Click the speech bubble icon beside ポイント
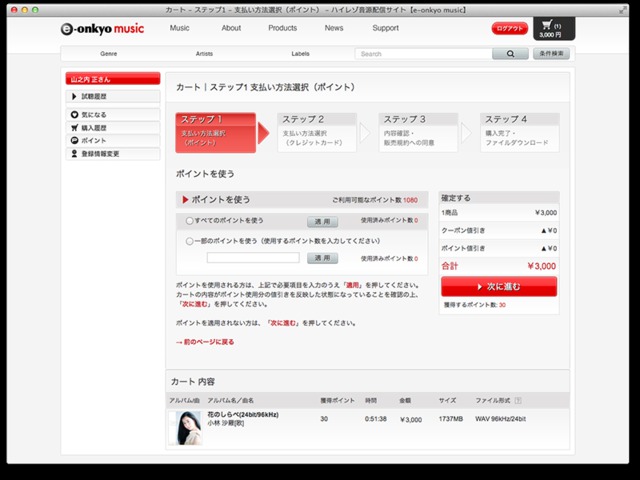 coord(75,141)
